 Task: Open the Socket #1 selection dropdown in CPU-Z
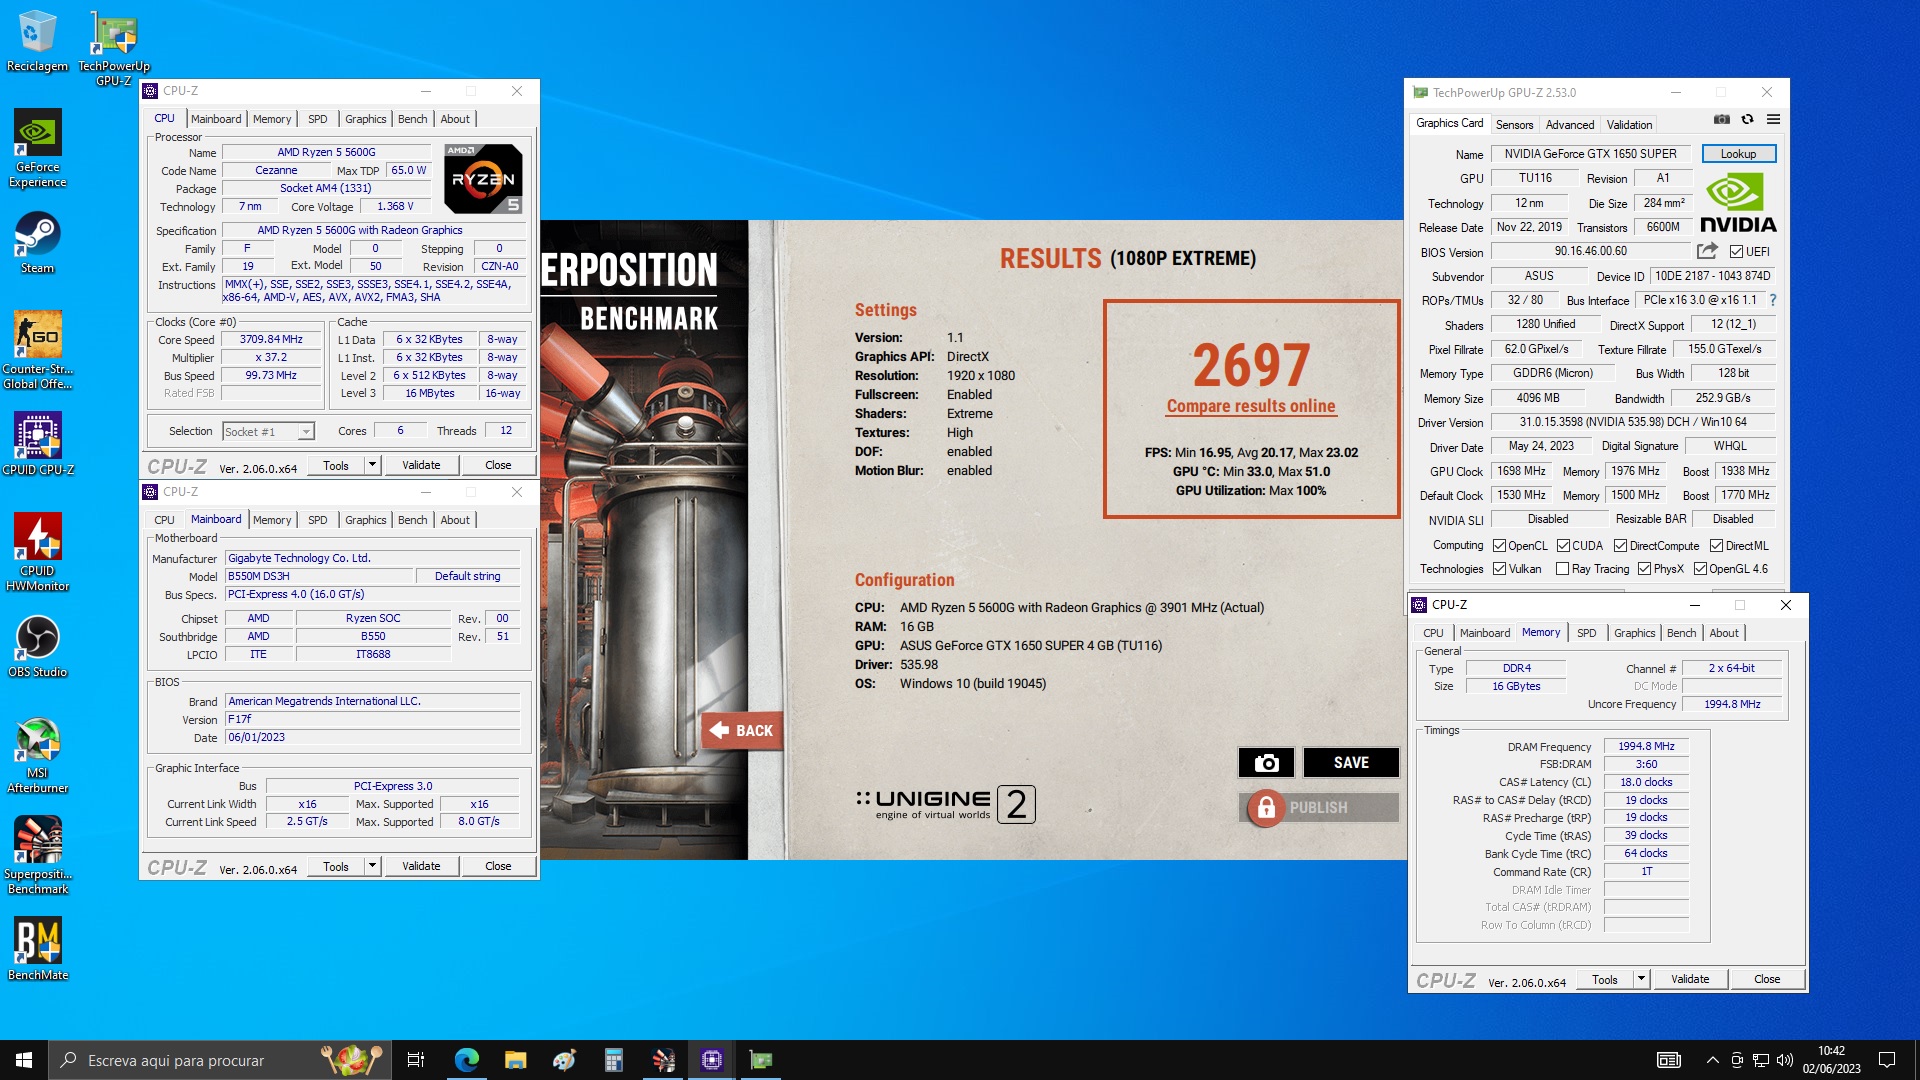click(268, 432)
